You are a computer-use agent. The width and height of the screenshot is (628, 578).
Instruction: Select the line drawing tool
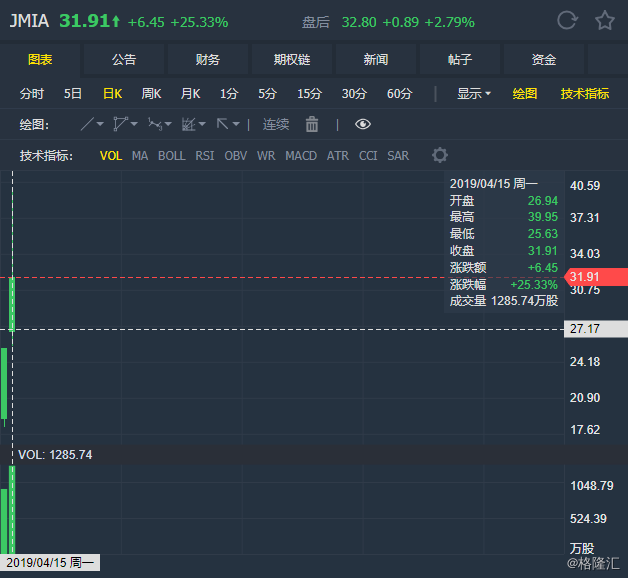87,124
